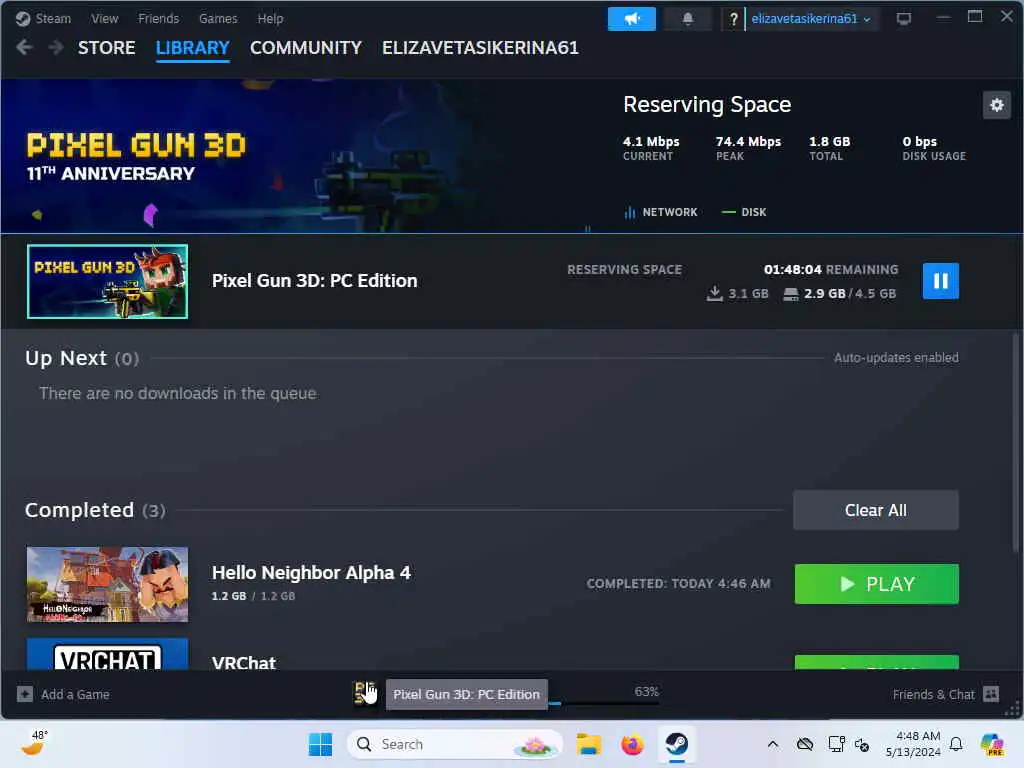Screen dimensions: 1024x768
Task: Click the taskbar Search box
Action: [x=455, y=744]
